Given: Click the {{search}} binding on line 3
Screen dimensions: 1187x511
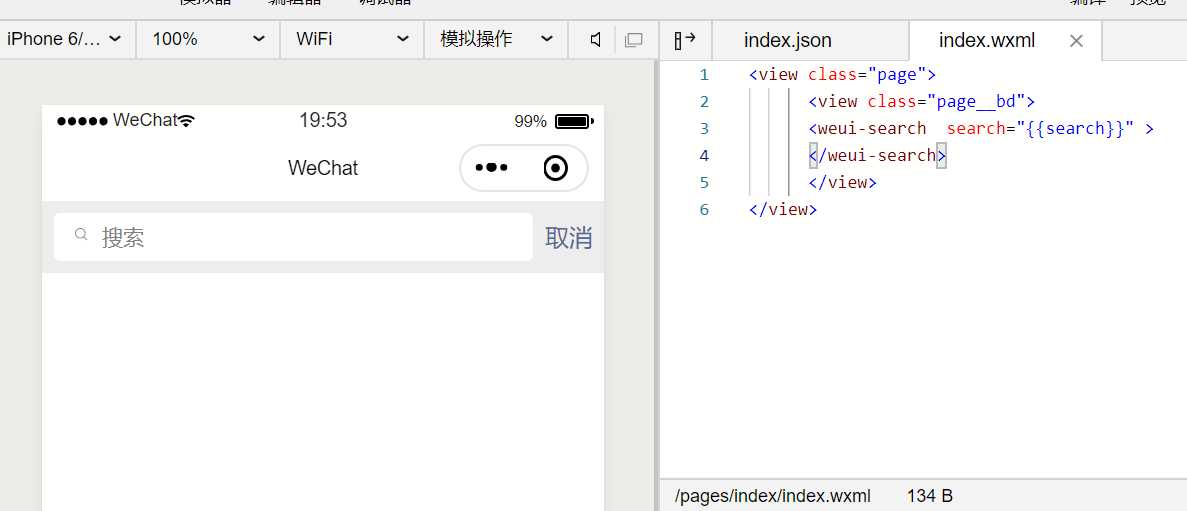Looking at the screenshot, I should pos(1075,129).
